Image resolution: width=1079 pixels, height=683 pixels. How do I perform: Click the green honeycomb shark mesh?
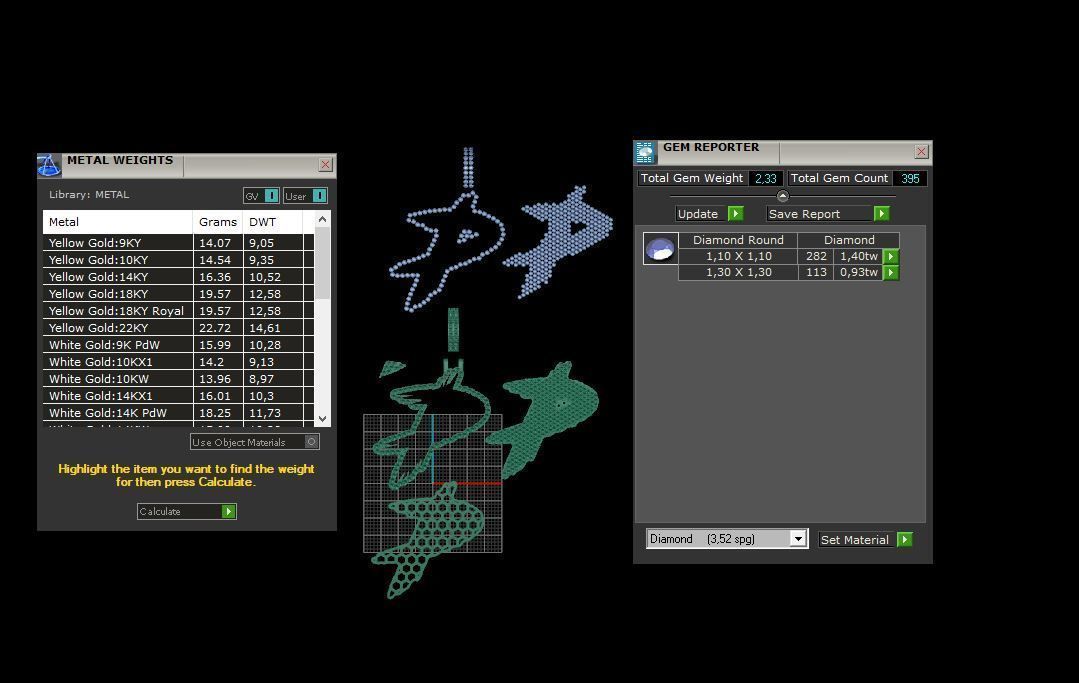(430, 540)
